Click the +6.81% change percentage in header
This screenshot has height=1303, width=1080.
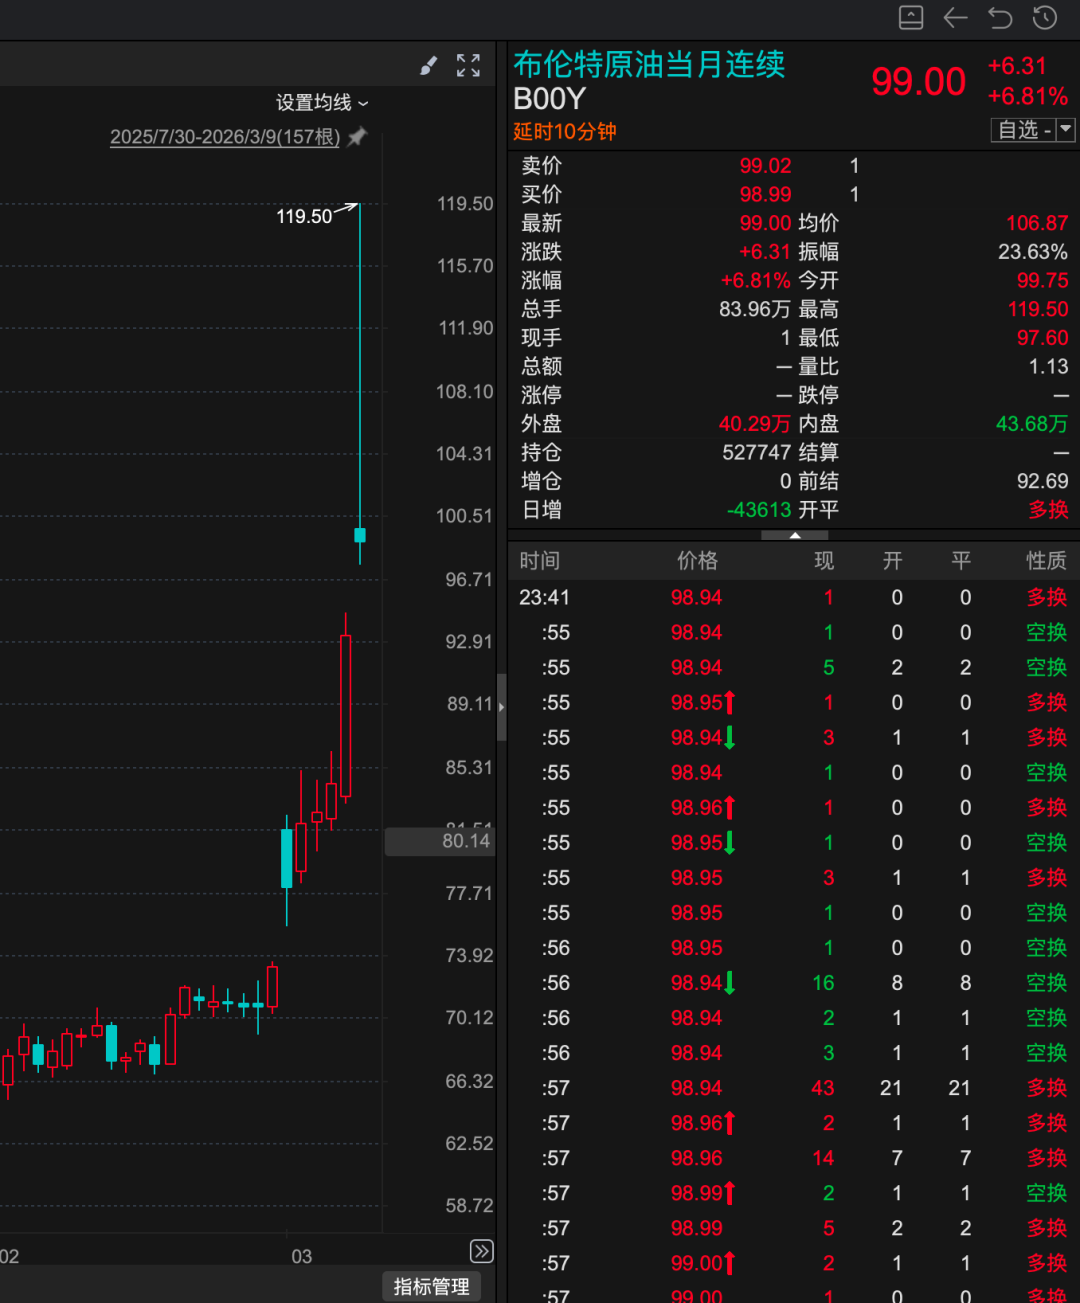[1027, 97]
